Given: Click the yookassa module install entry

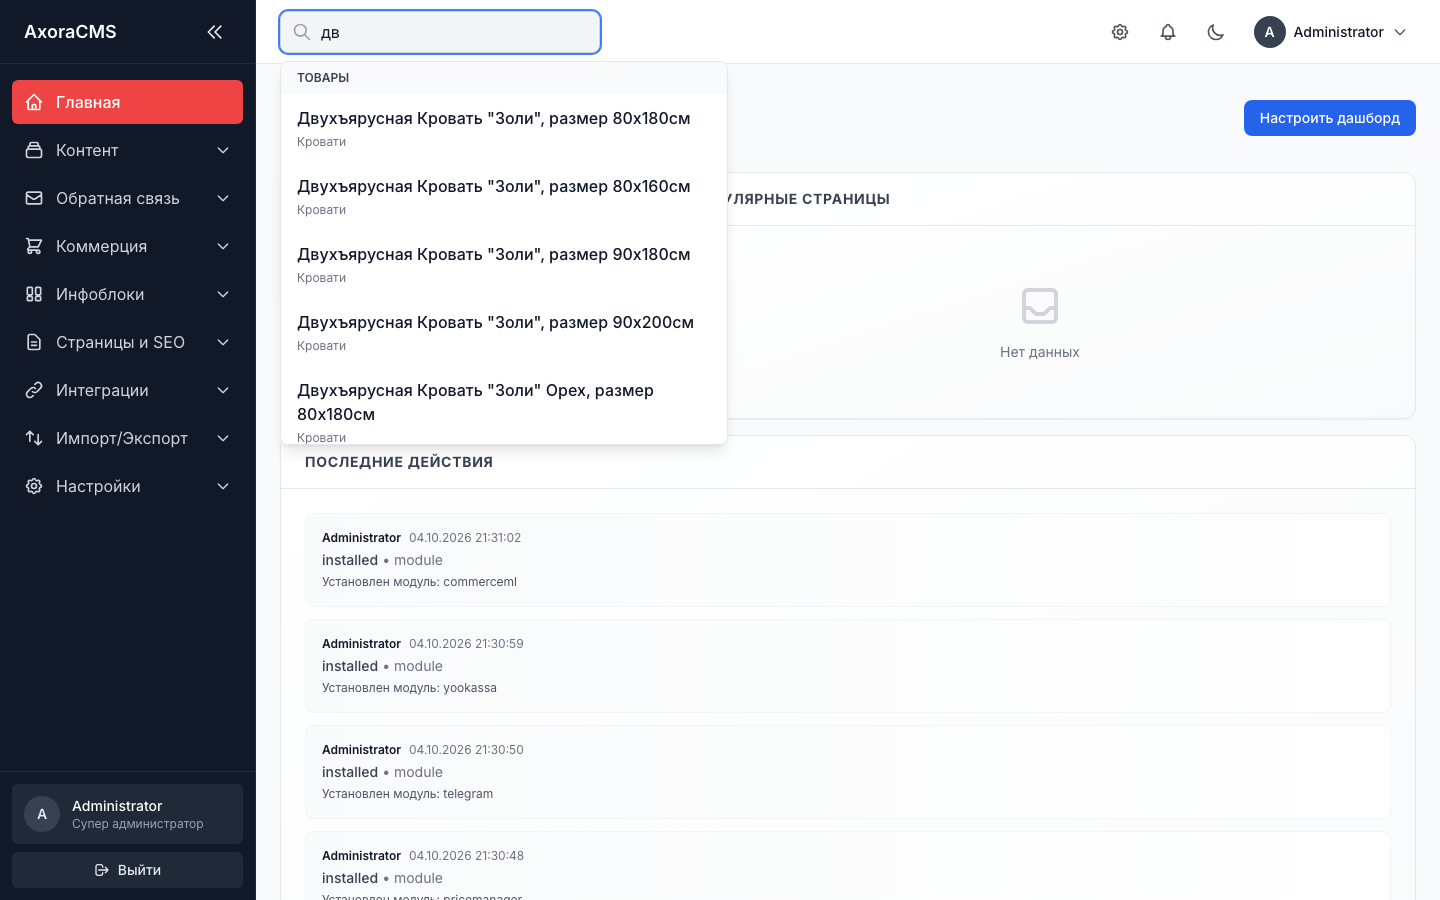Looking at the screenshot, I should click(848, 666).
